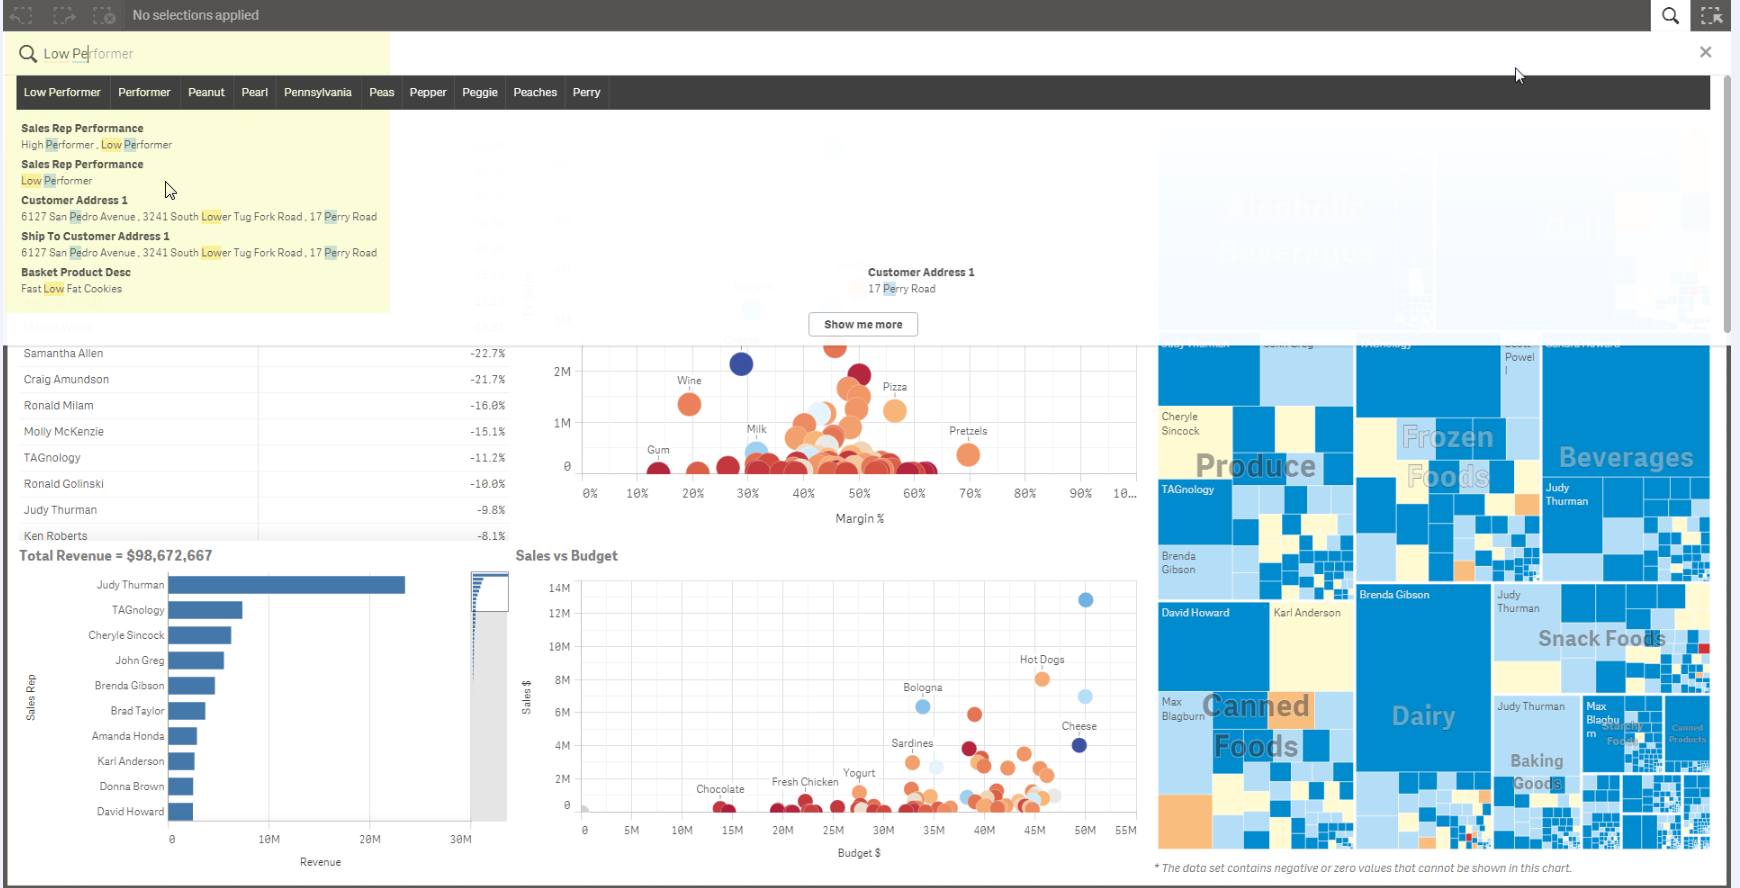1740x888 pixels.
Task: Open the Fast Low Fat Cookies result
Action: [x=72, y=289]
